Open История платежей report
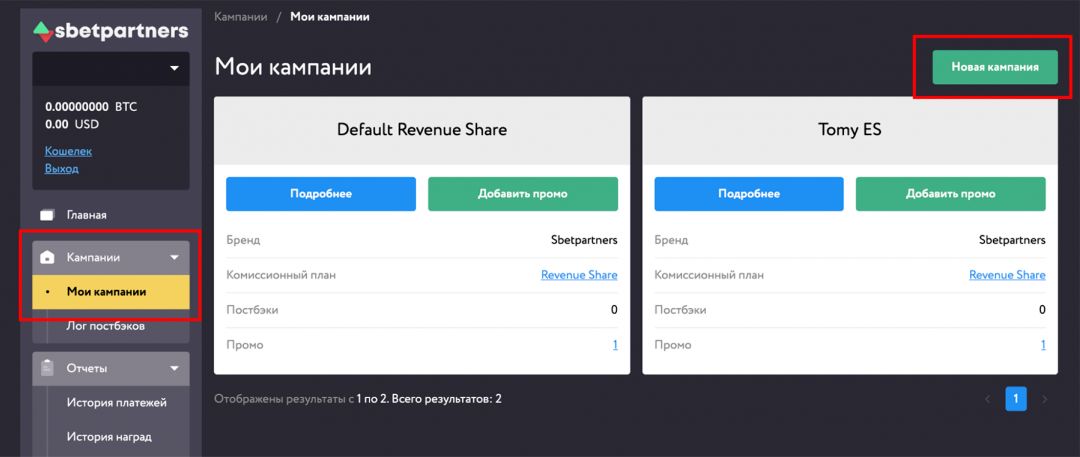 pyautogui.click(x=116, y=403)
